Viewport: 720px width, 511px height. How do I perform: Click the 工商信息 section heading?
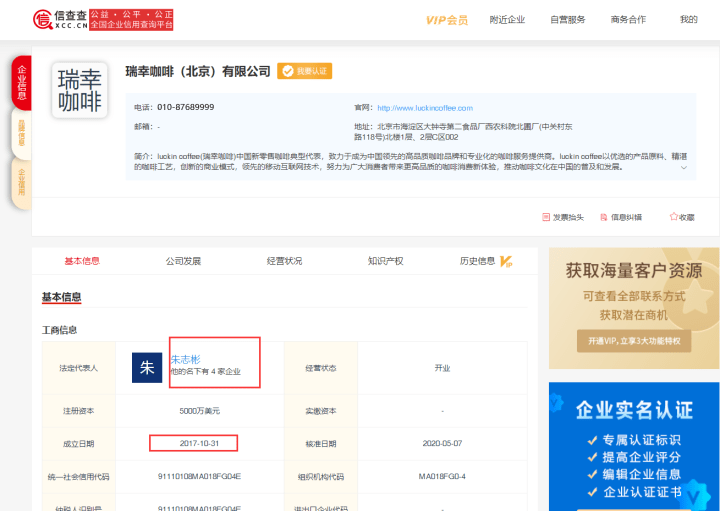pyautogui.click(x=59, y=330)
